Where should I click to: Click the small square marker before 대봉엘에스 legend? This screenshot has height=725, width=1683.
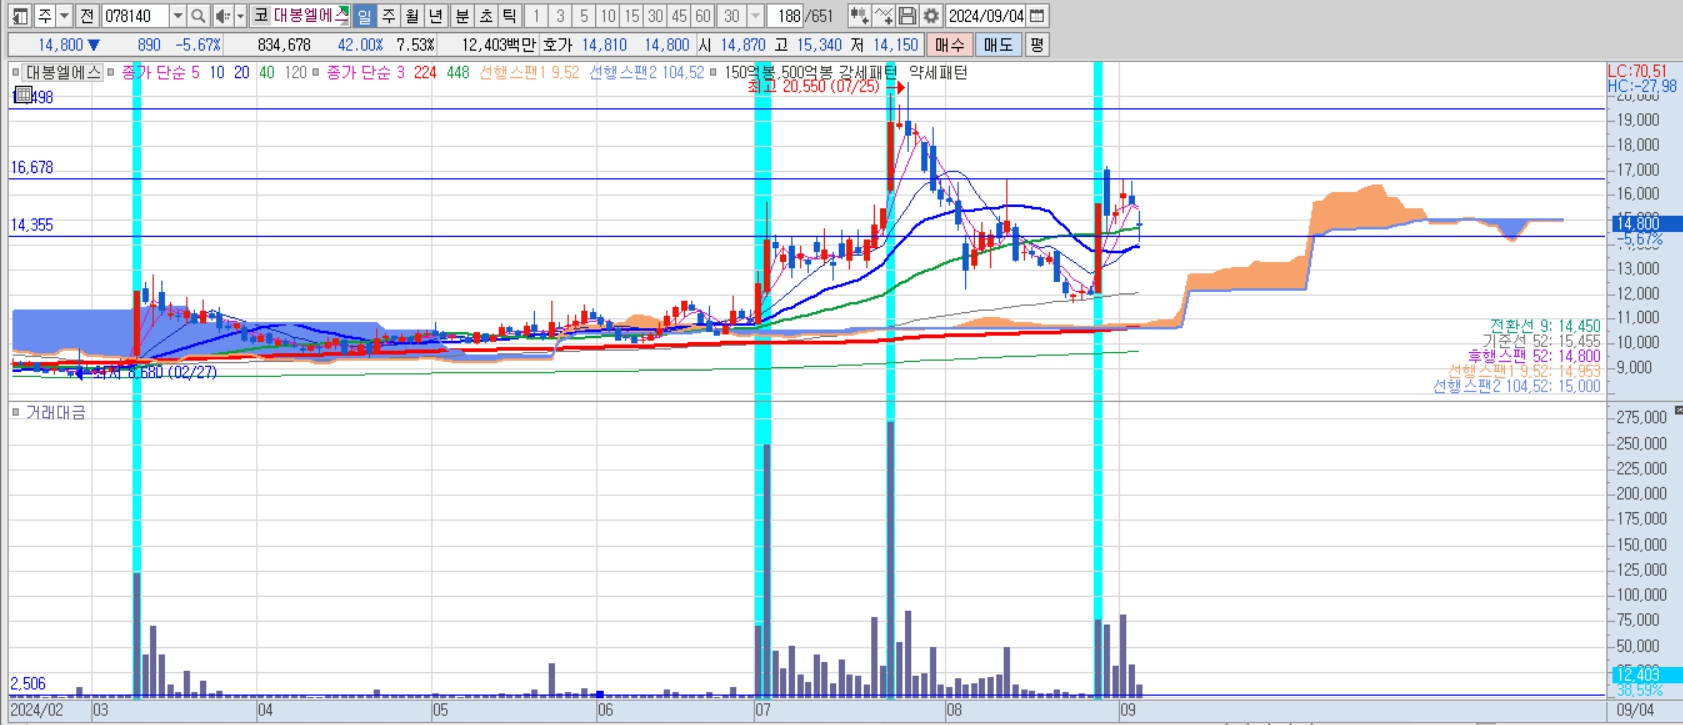(15, 72)
